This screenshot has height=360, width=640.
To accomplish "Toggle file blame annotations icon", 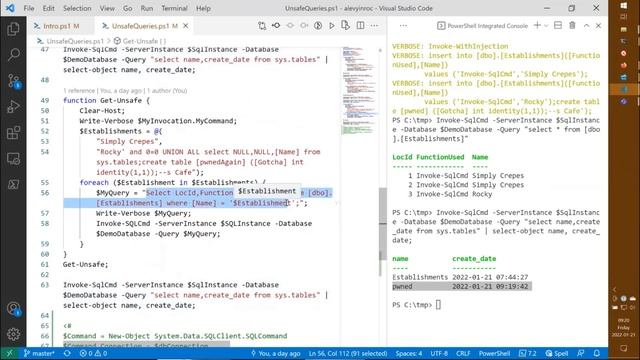I will pyautogui.click(x=318, y=26).
